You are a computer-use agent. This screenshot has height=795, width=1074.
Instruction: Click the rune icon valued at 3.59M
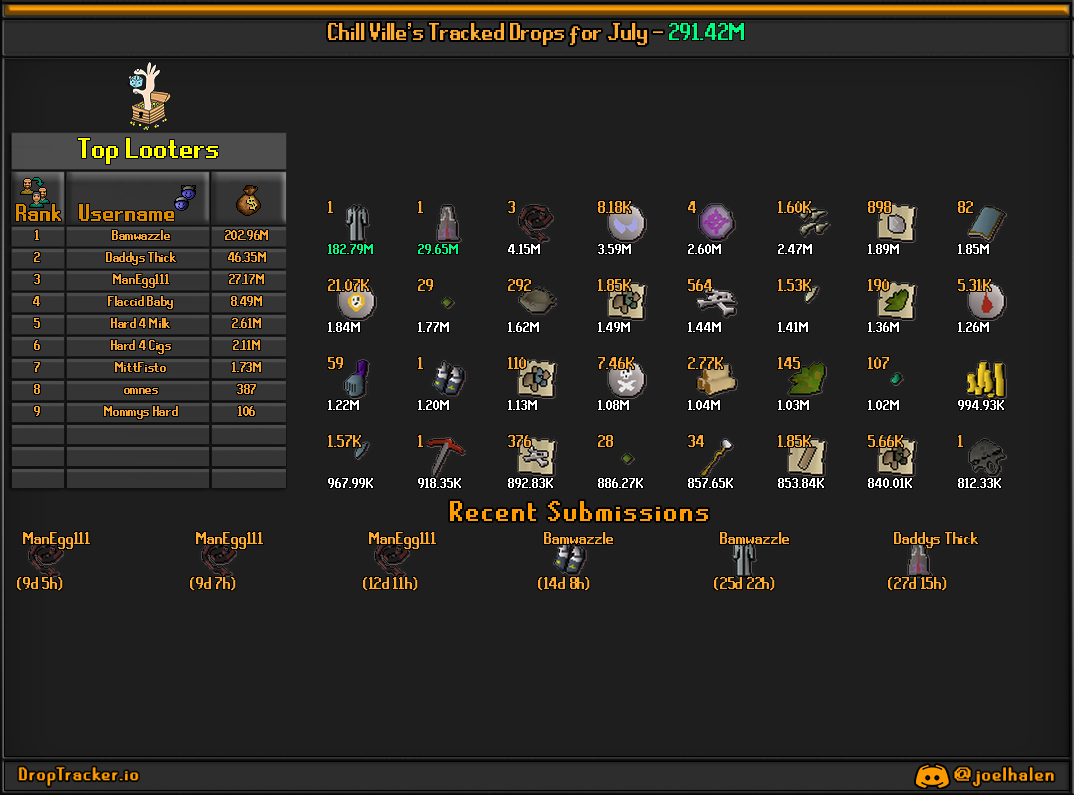pos(627,224)
